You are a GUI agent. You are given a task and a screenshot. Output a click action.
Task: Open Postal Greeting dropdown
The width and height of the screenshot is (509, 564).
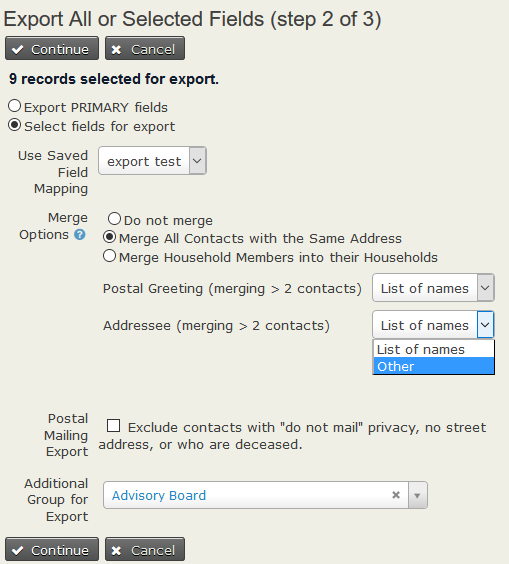click(x=433, y=288)
